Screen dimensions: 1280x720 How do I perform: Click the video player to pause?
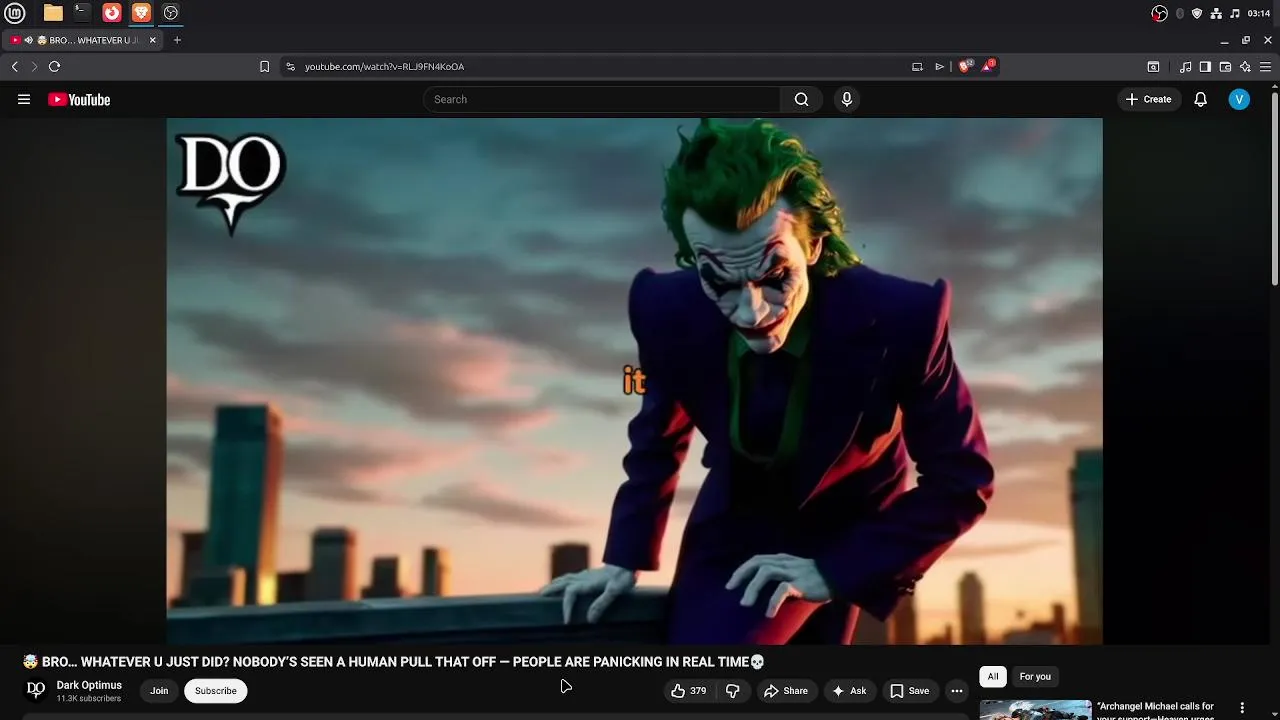coord(634,381)
